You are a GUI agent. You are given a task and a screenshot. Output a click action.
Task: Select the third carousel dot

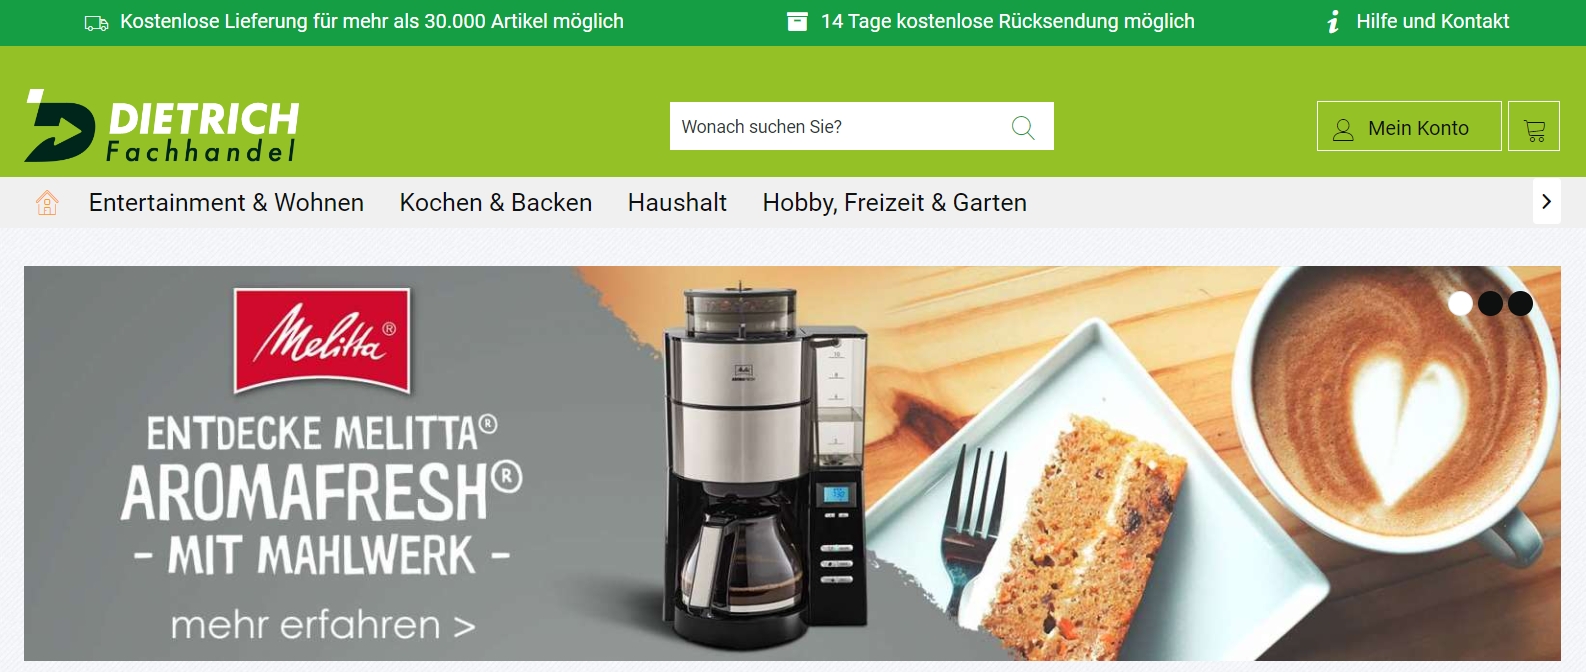(1520, 303)
